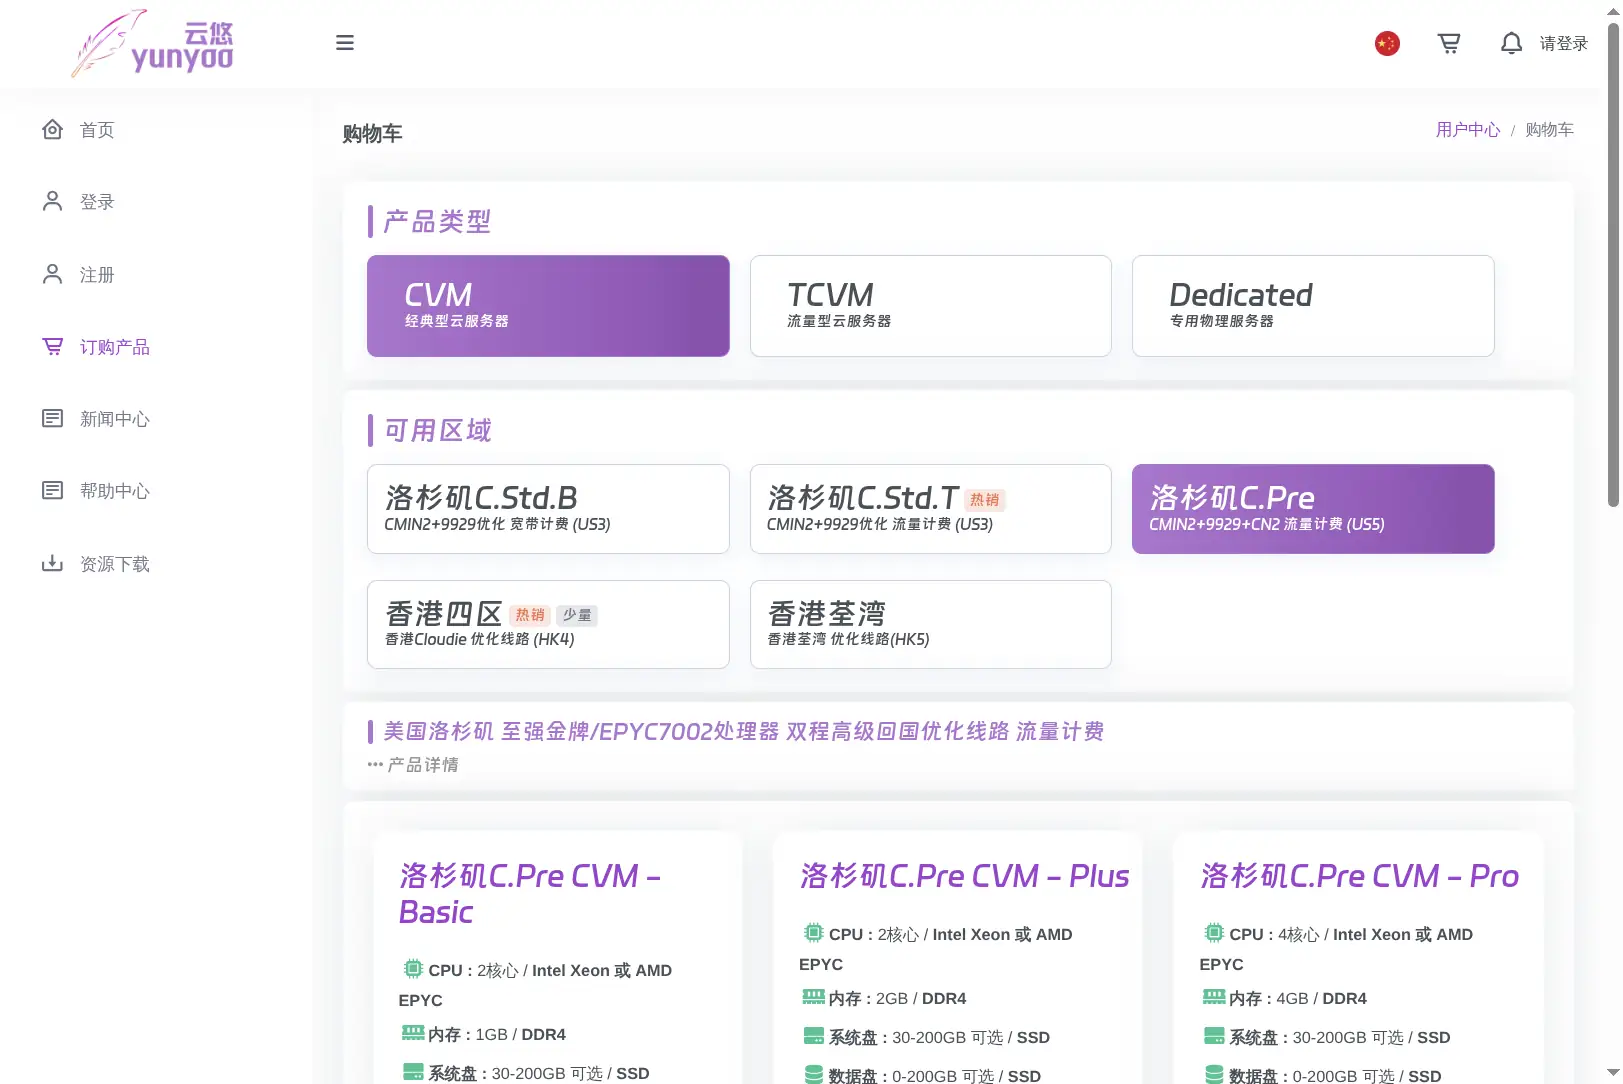
Task: Click the yunyoo logo
Action: [152, 43]
